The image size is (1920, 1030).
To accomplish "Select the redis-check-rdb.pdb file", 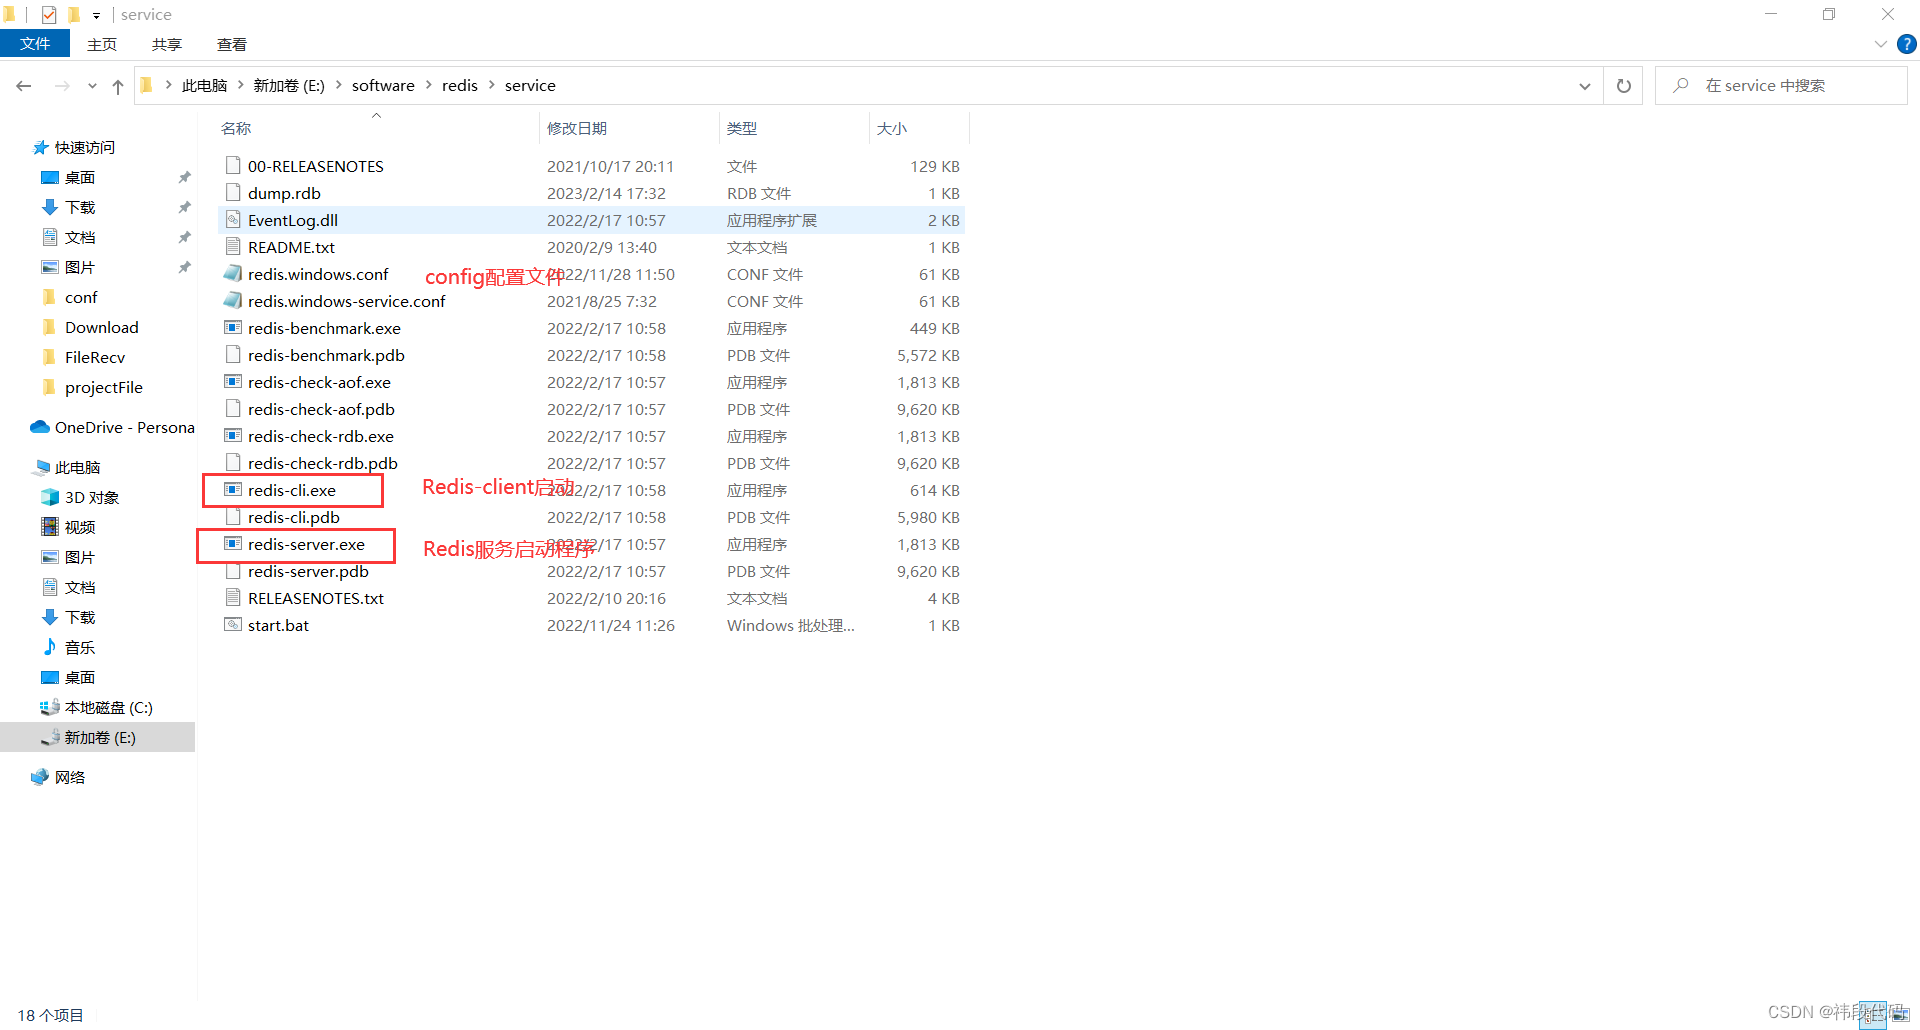I will point(323,463).
